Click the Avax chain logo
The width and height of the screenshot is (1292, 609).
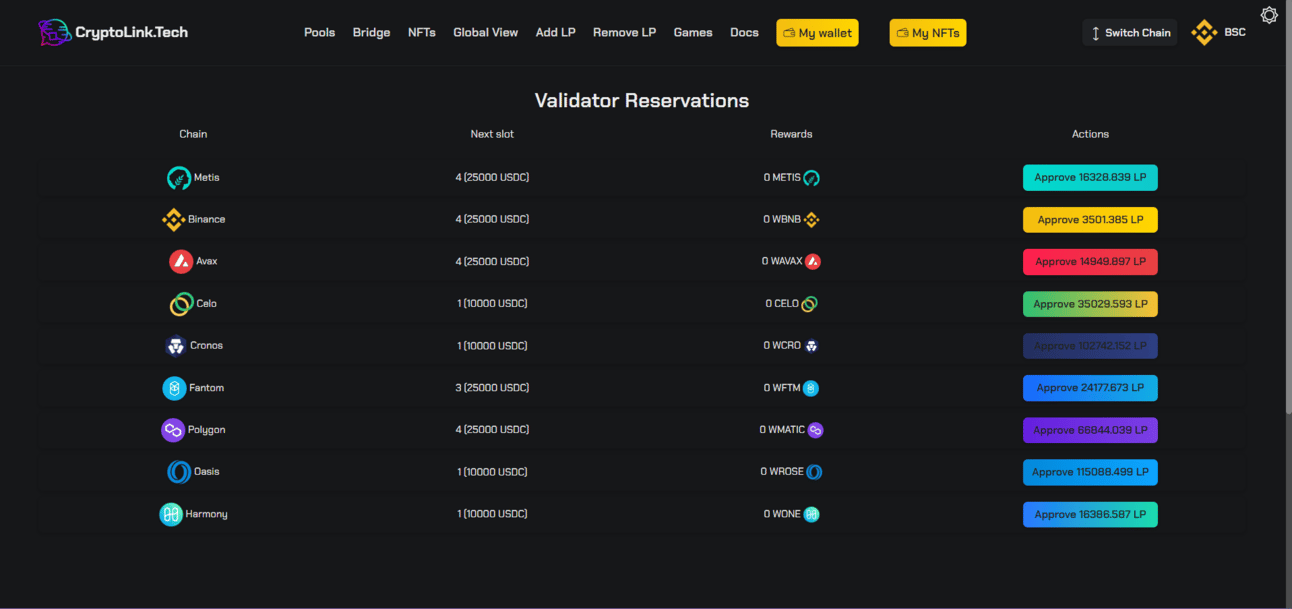pos(181,262)
